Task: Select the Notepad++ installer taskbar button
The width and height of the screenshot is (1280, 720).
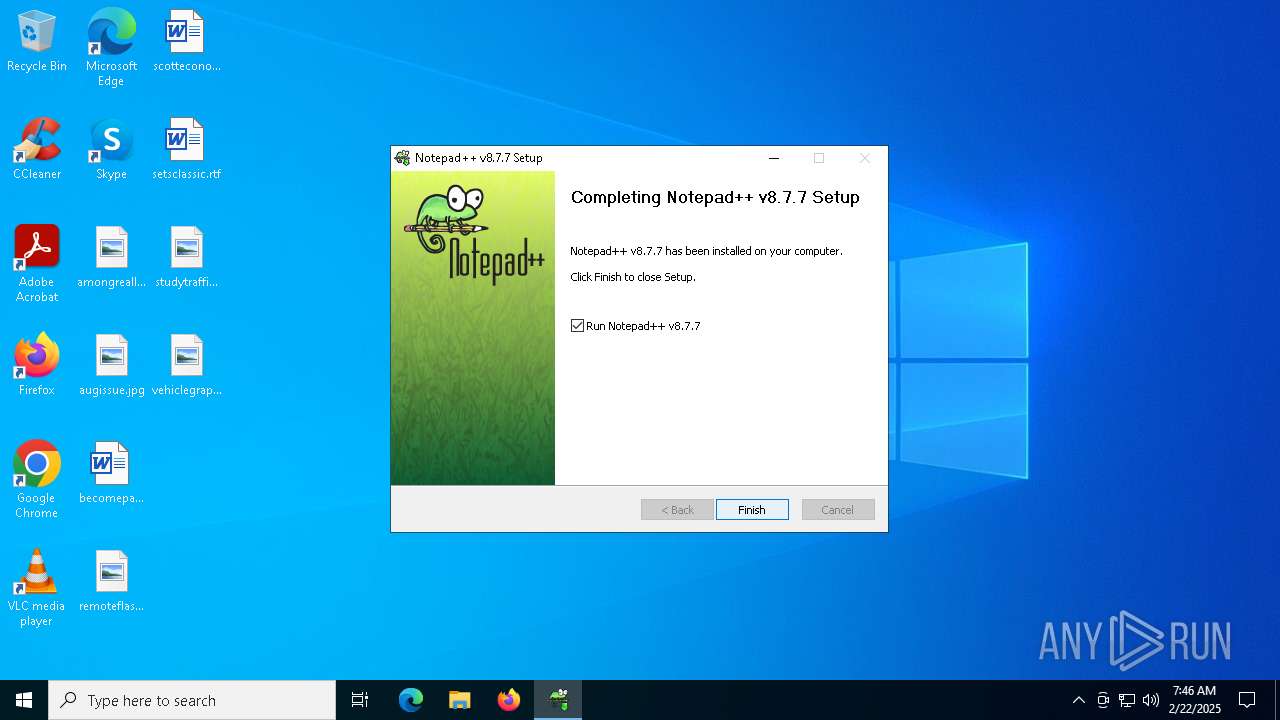Action: point(558,700)
